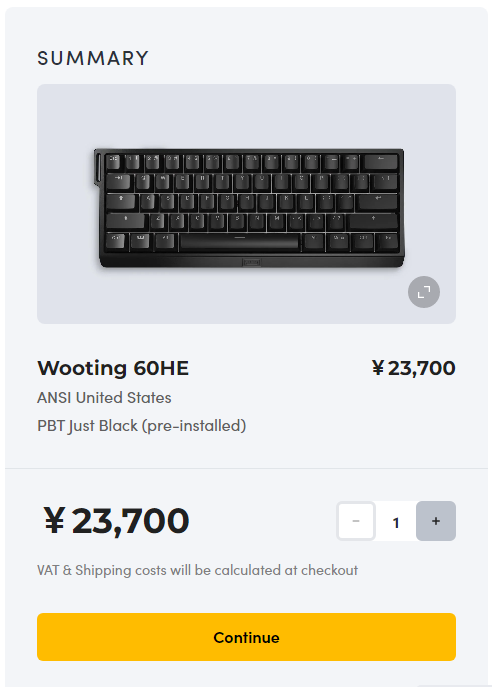492x687 pixels.
Task: Click the yellow Continue button
Action: (246, 637)
